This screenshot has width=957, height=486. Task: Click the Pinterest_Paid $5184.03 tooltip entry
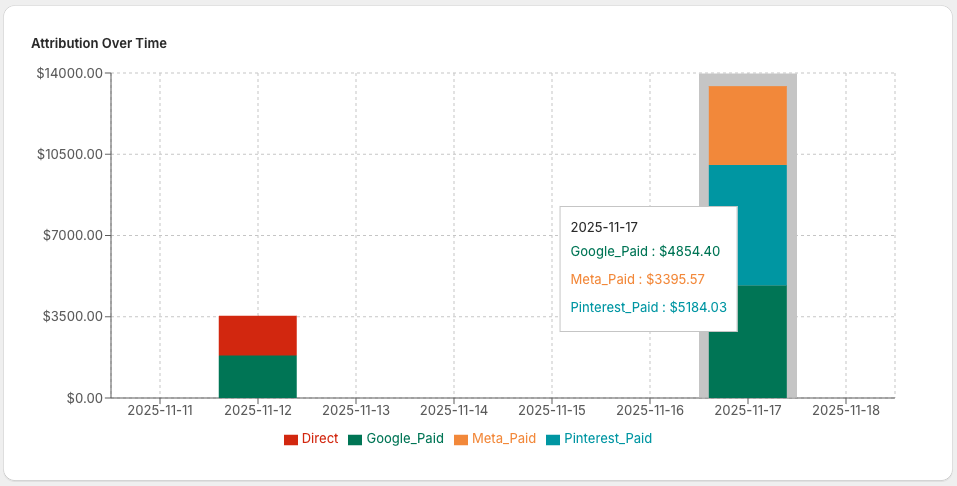click(x=648, y=308)
